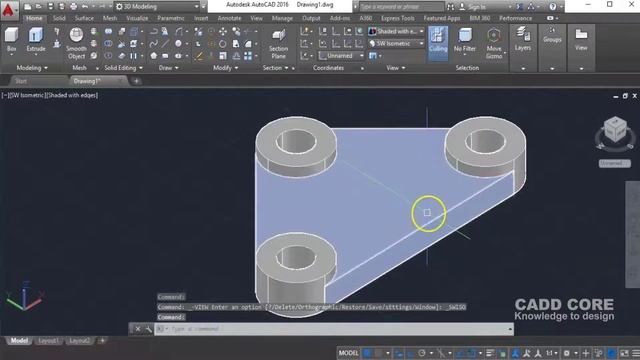The image size is (640, 360).
Task: Expand the View panel in ribbon
Action: coord(396,68)
